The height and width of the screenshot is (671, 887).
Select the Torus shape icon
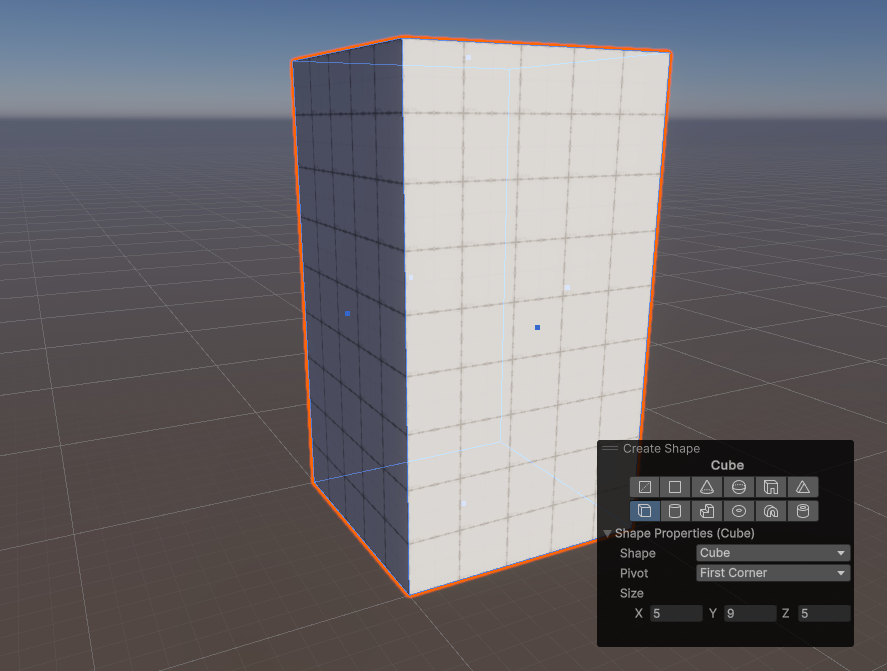(739, 511)
